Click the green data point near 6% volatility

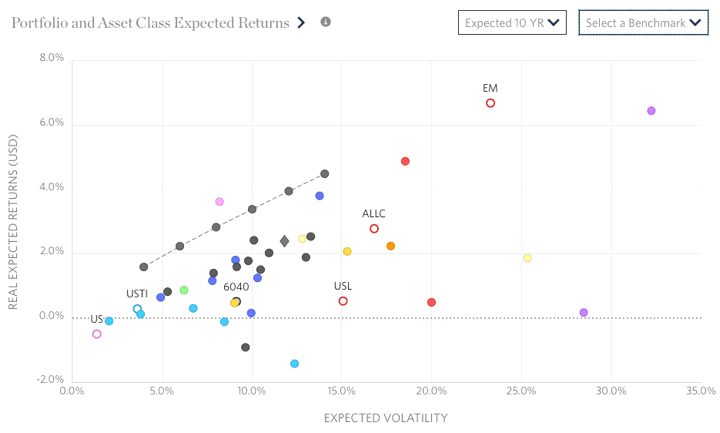click(x=184, y=291)
